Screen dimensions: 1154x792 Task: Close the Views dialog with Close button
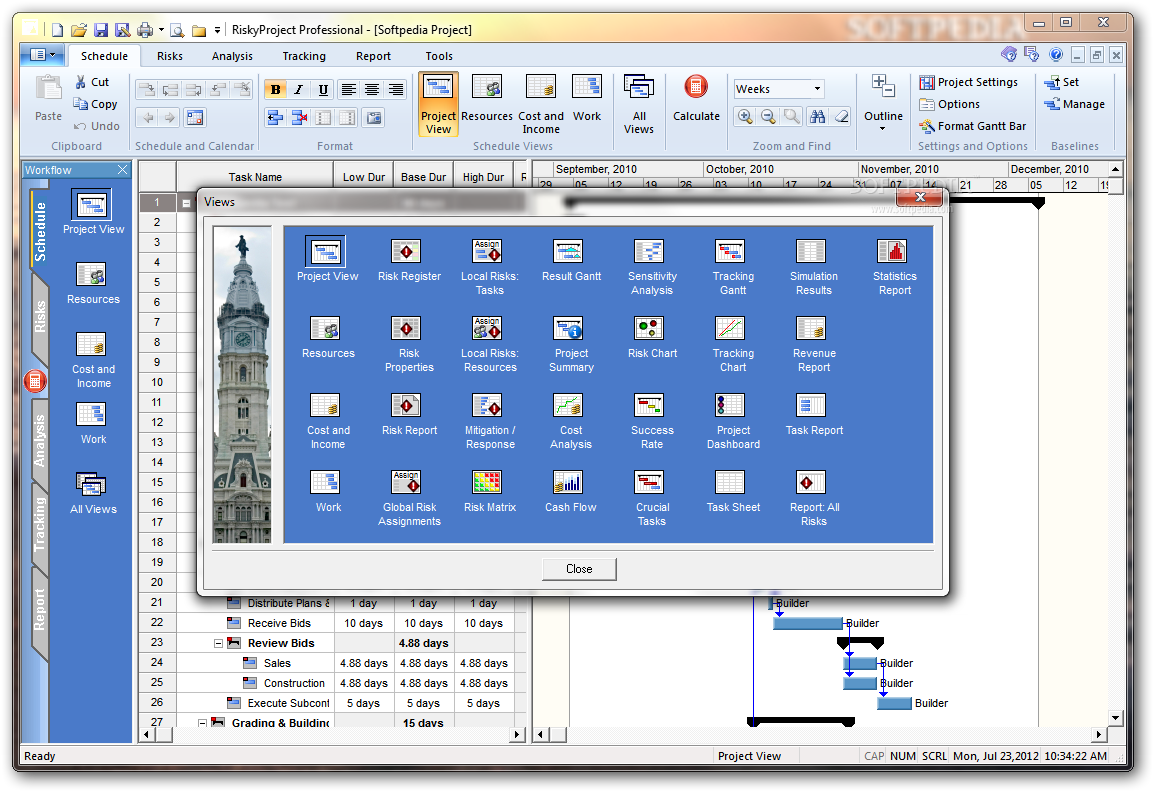pos(579,569)
